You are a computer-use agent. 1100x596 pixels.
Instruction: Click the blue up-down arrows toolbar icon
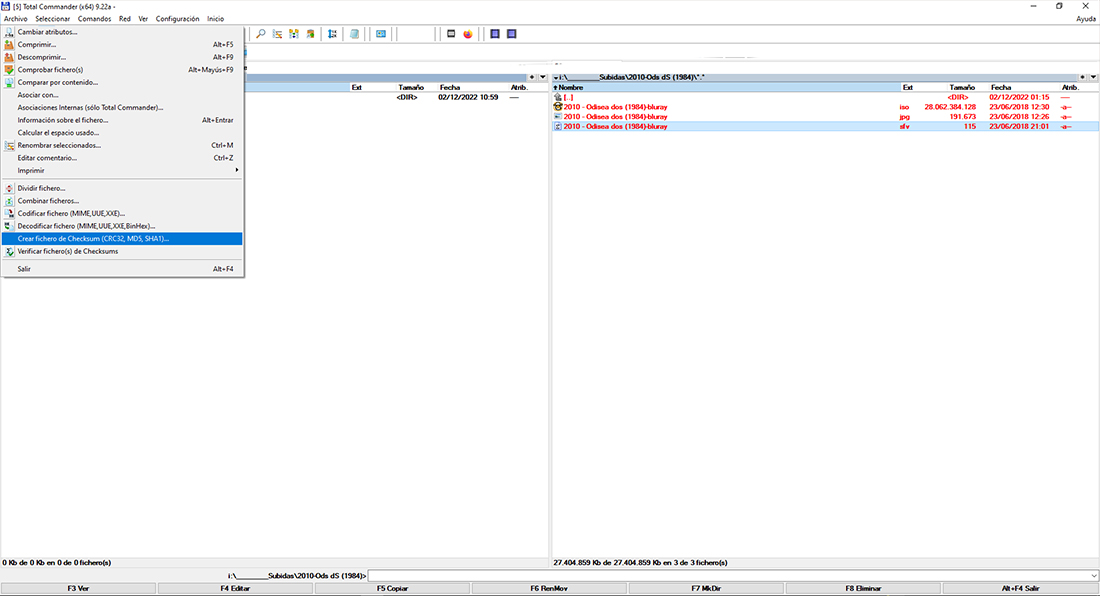click(332, 34)
